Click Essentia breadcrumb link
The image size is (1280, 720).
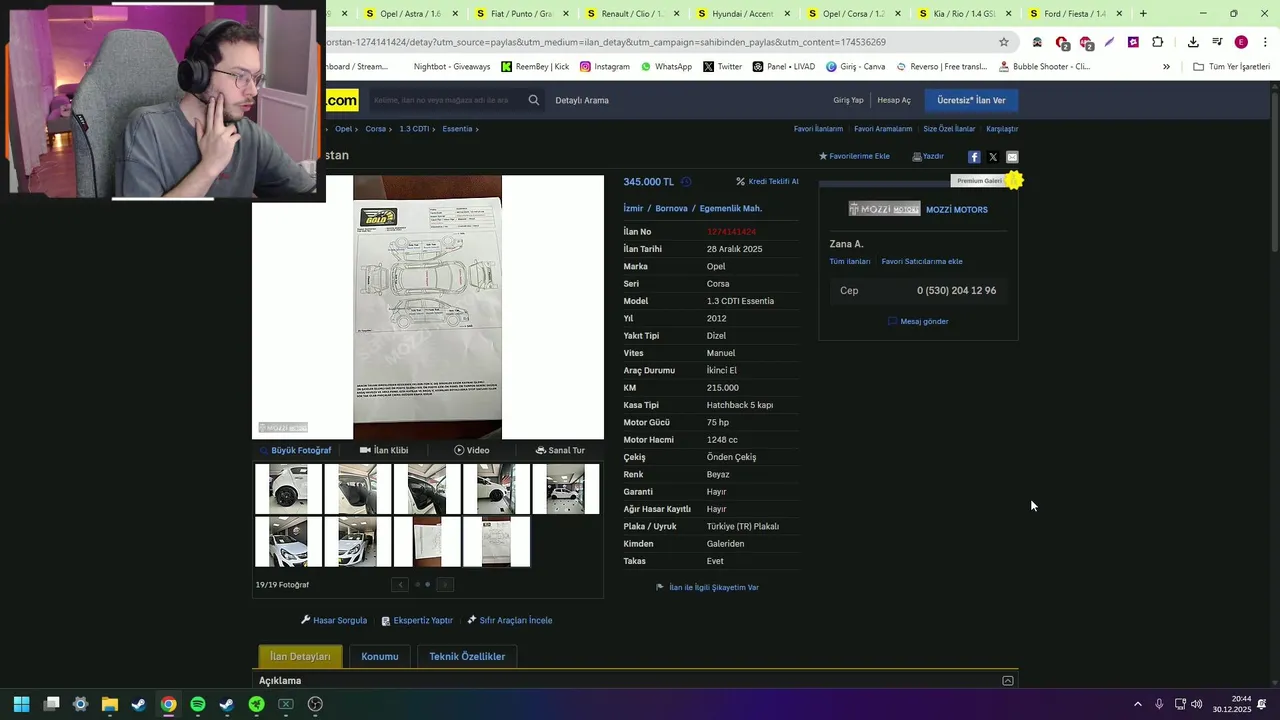pyautogui.click(x=457, y=129)
